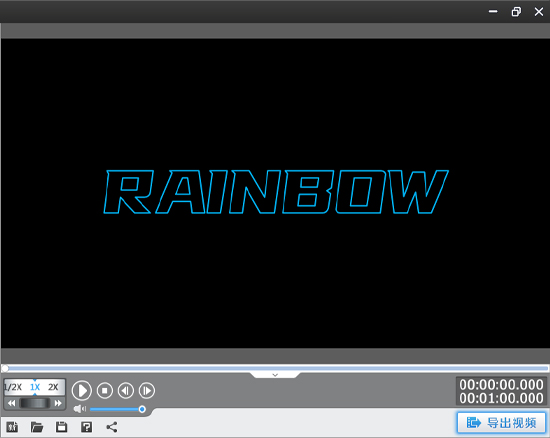This screenshot has height=438, width=550.
Task: Click the rewind double-arrow button
Action: click(x=12, y=403)
